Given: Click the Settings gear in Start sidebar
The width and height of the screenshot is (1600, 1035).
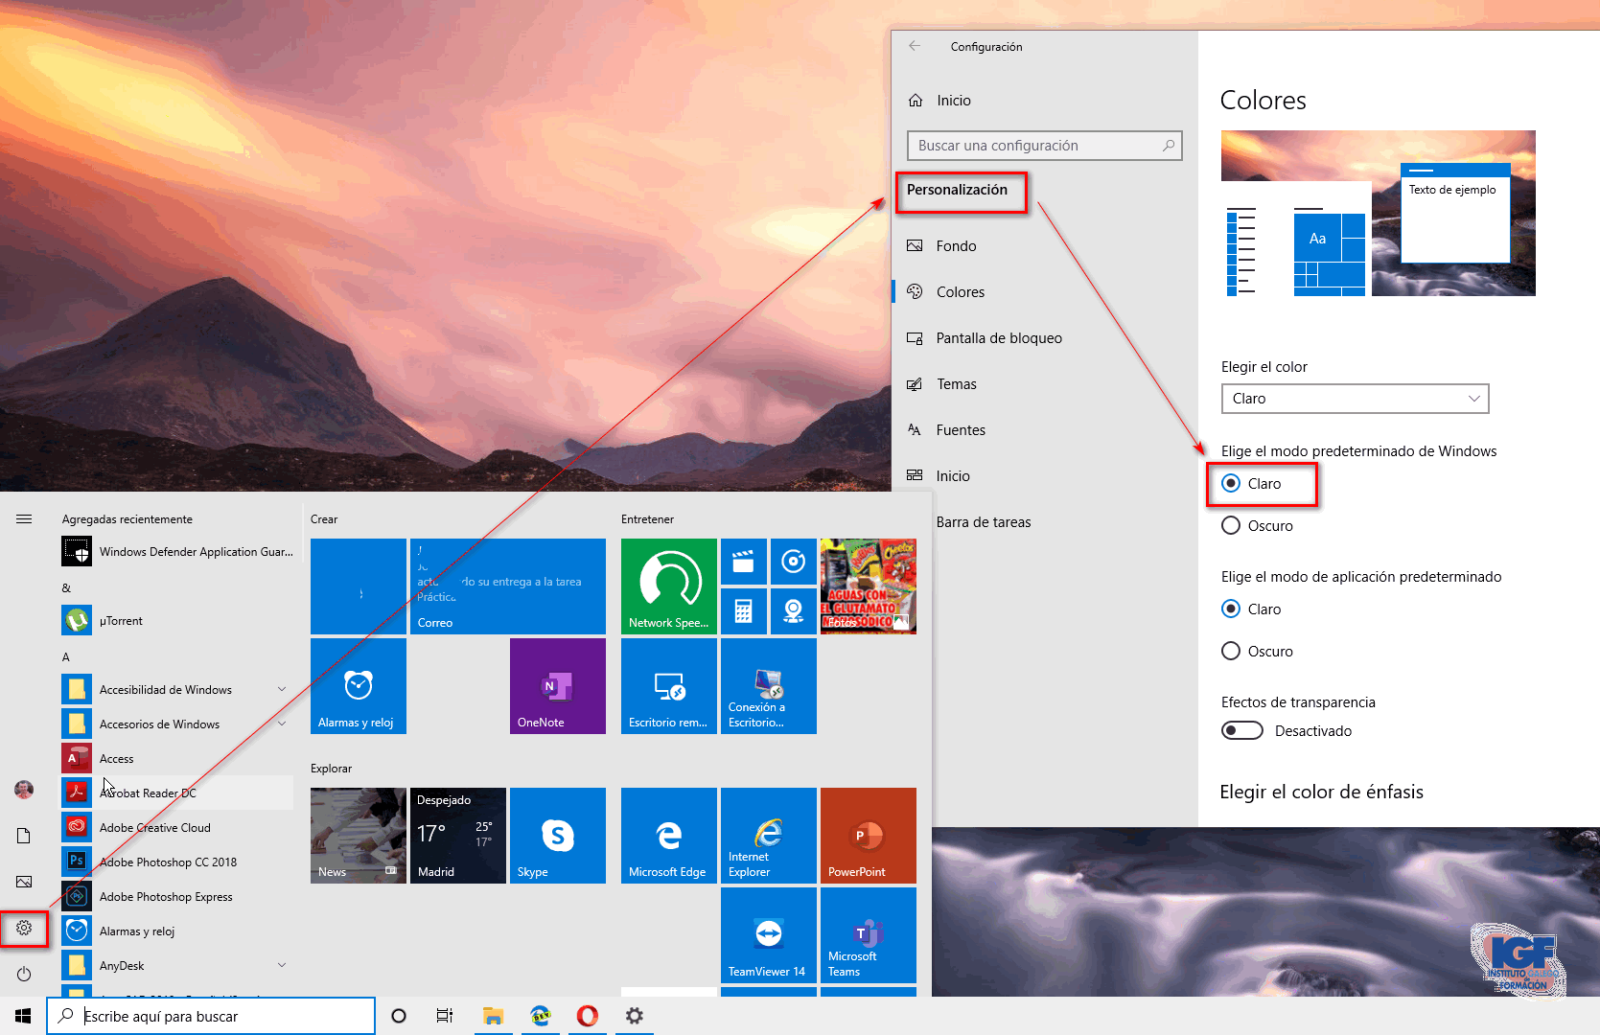Looking at the screenshot, I should tap(24, 928).
